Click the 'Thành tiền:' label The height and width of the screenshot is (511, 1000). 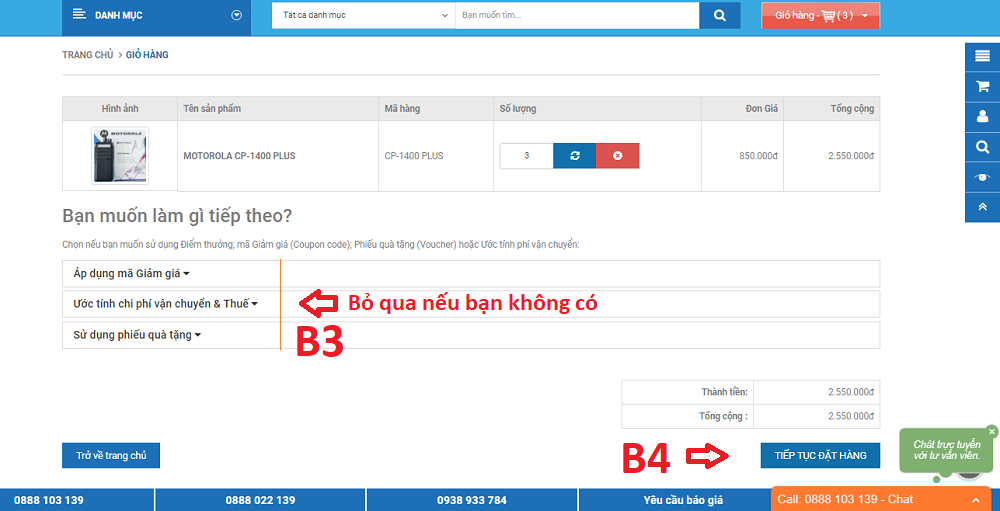(724, 392)
